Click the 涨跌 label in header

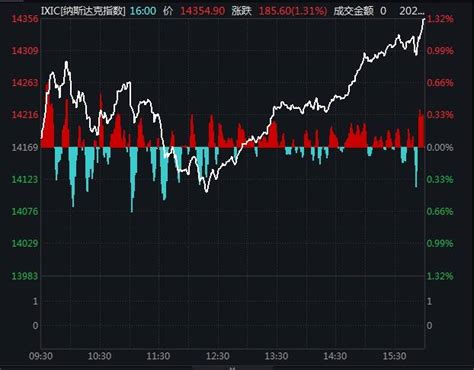241,11
